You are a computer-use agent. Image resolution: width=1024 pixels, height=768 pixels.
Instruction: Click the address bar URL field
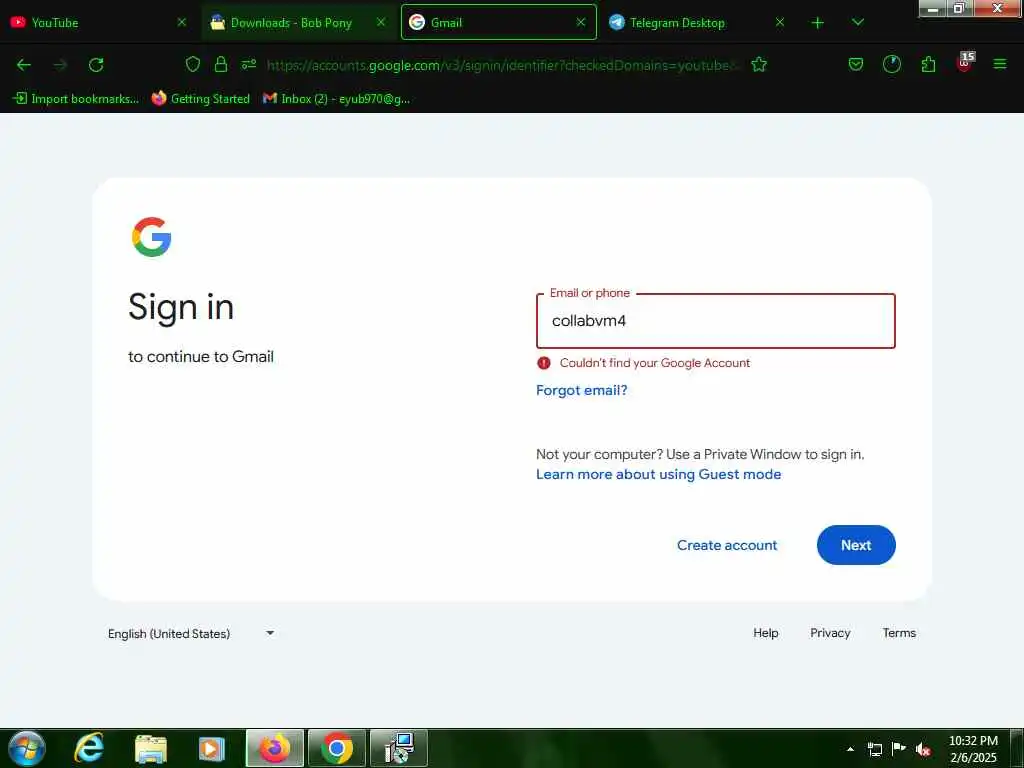click(503, 65)
